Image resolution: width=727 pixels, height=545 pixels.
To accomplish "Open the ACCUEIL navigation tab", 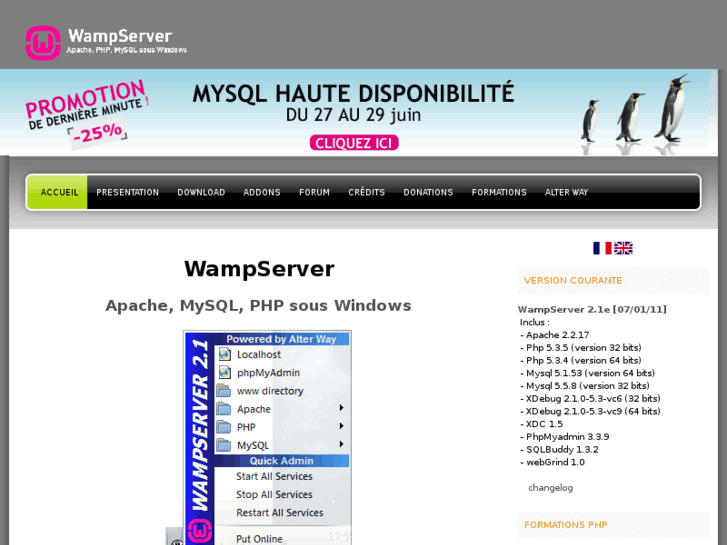I will pos(57,192).
